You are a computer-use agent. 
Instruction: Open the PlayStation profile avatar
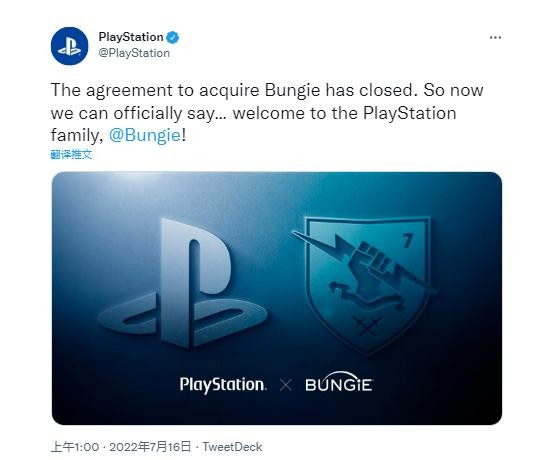tap(69, 46)
